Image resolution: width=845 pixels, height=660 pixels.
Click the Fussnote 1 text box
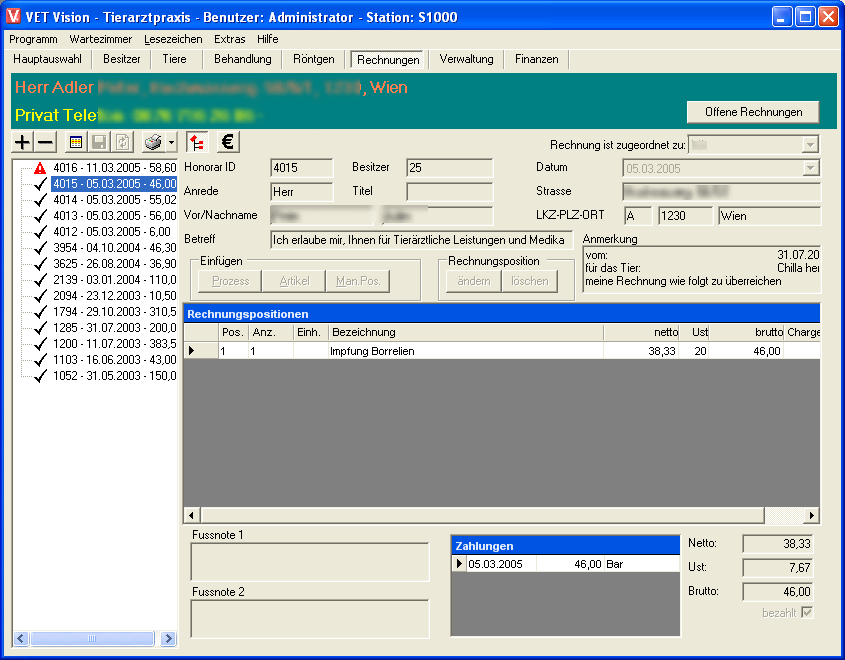pyautogui.click(x=310, y=562)
